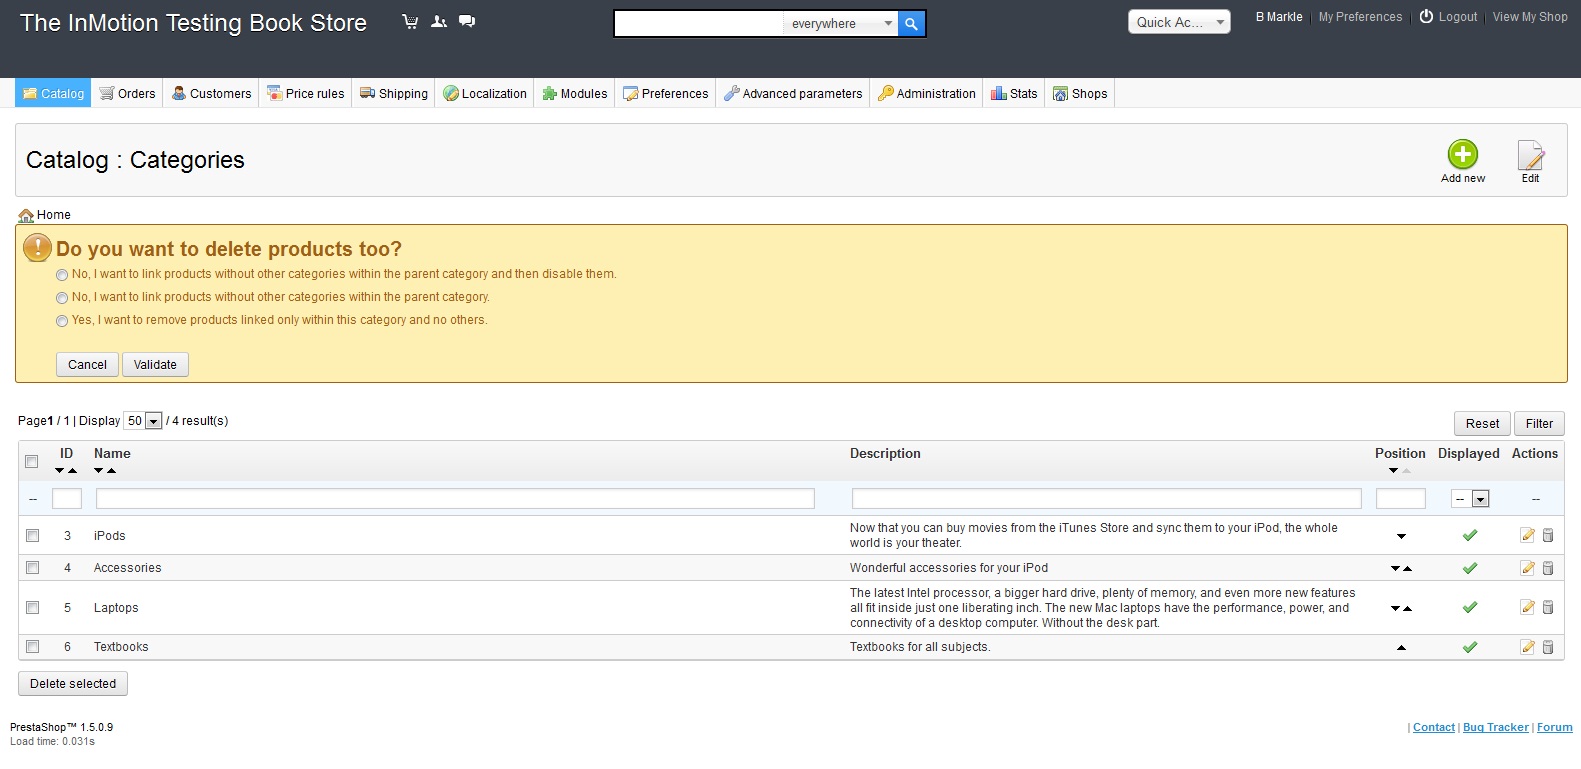The width and height of the screenshot is (1581, 769).
Task: Click the magnifier search button
Action: pyautogui.click(x=911, y=24)
